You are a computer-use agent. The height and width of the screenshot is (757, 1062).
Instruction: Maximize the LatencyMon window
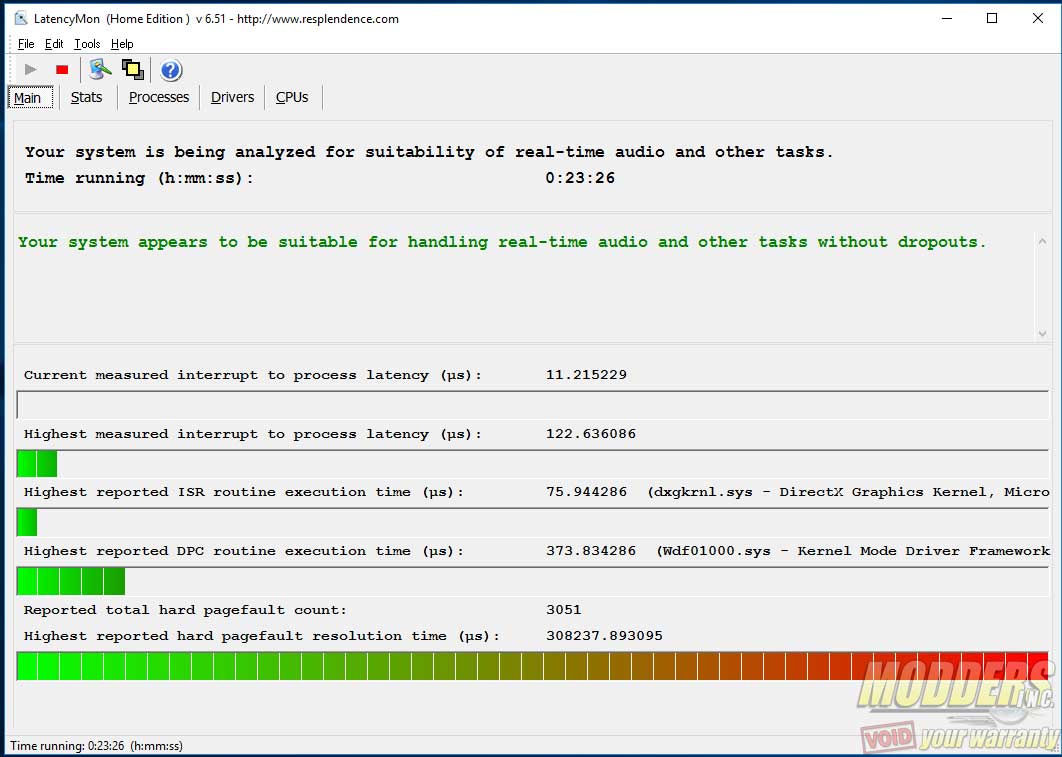coord(992,18)
